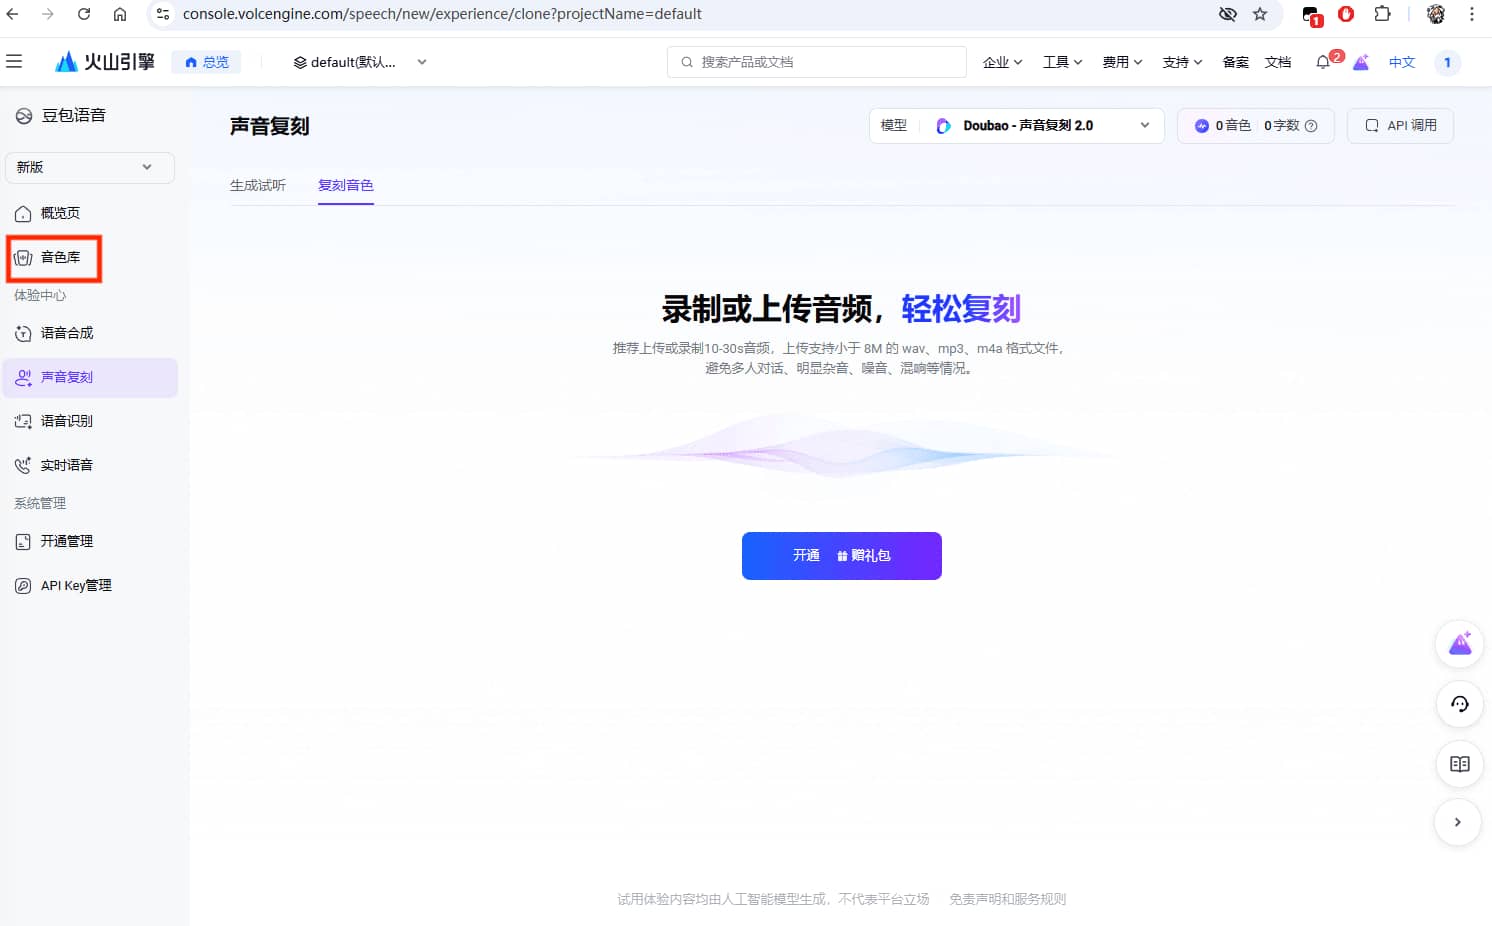1492x926 pixels.
Task: Open 语音识别 from the sidebar
Action: (x=66, y=420)
